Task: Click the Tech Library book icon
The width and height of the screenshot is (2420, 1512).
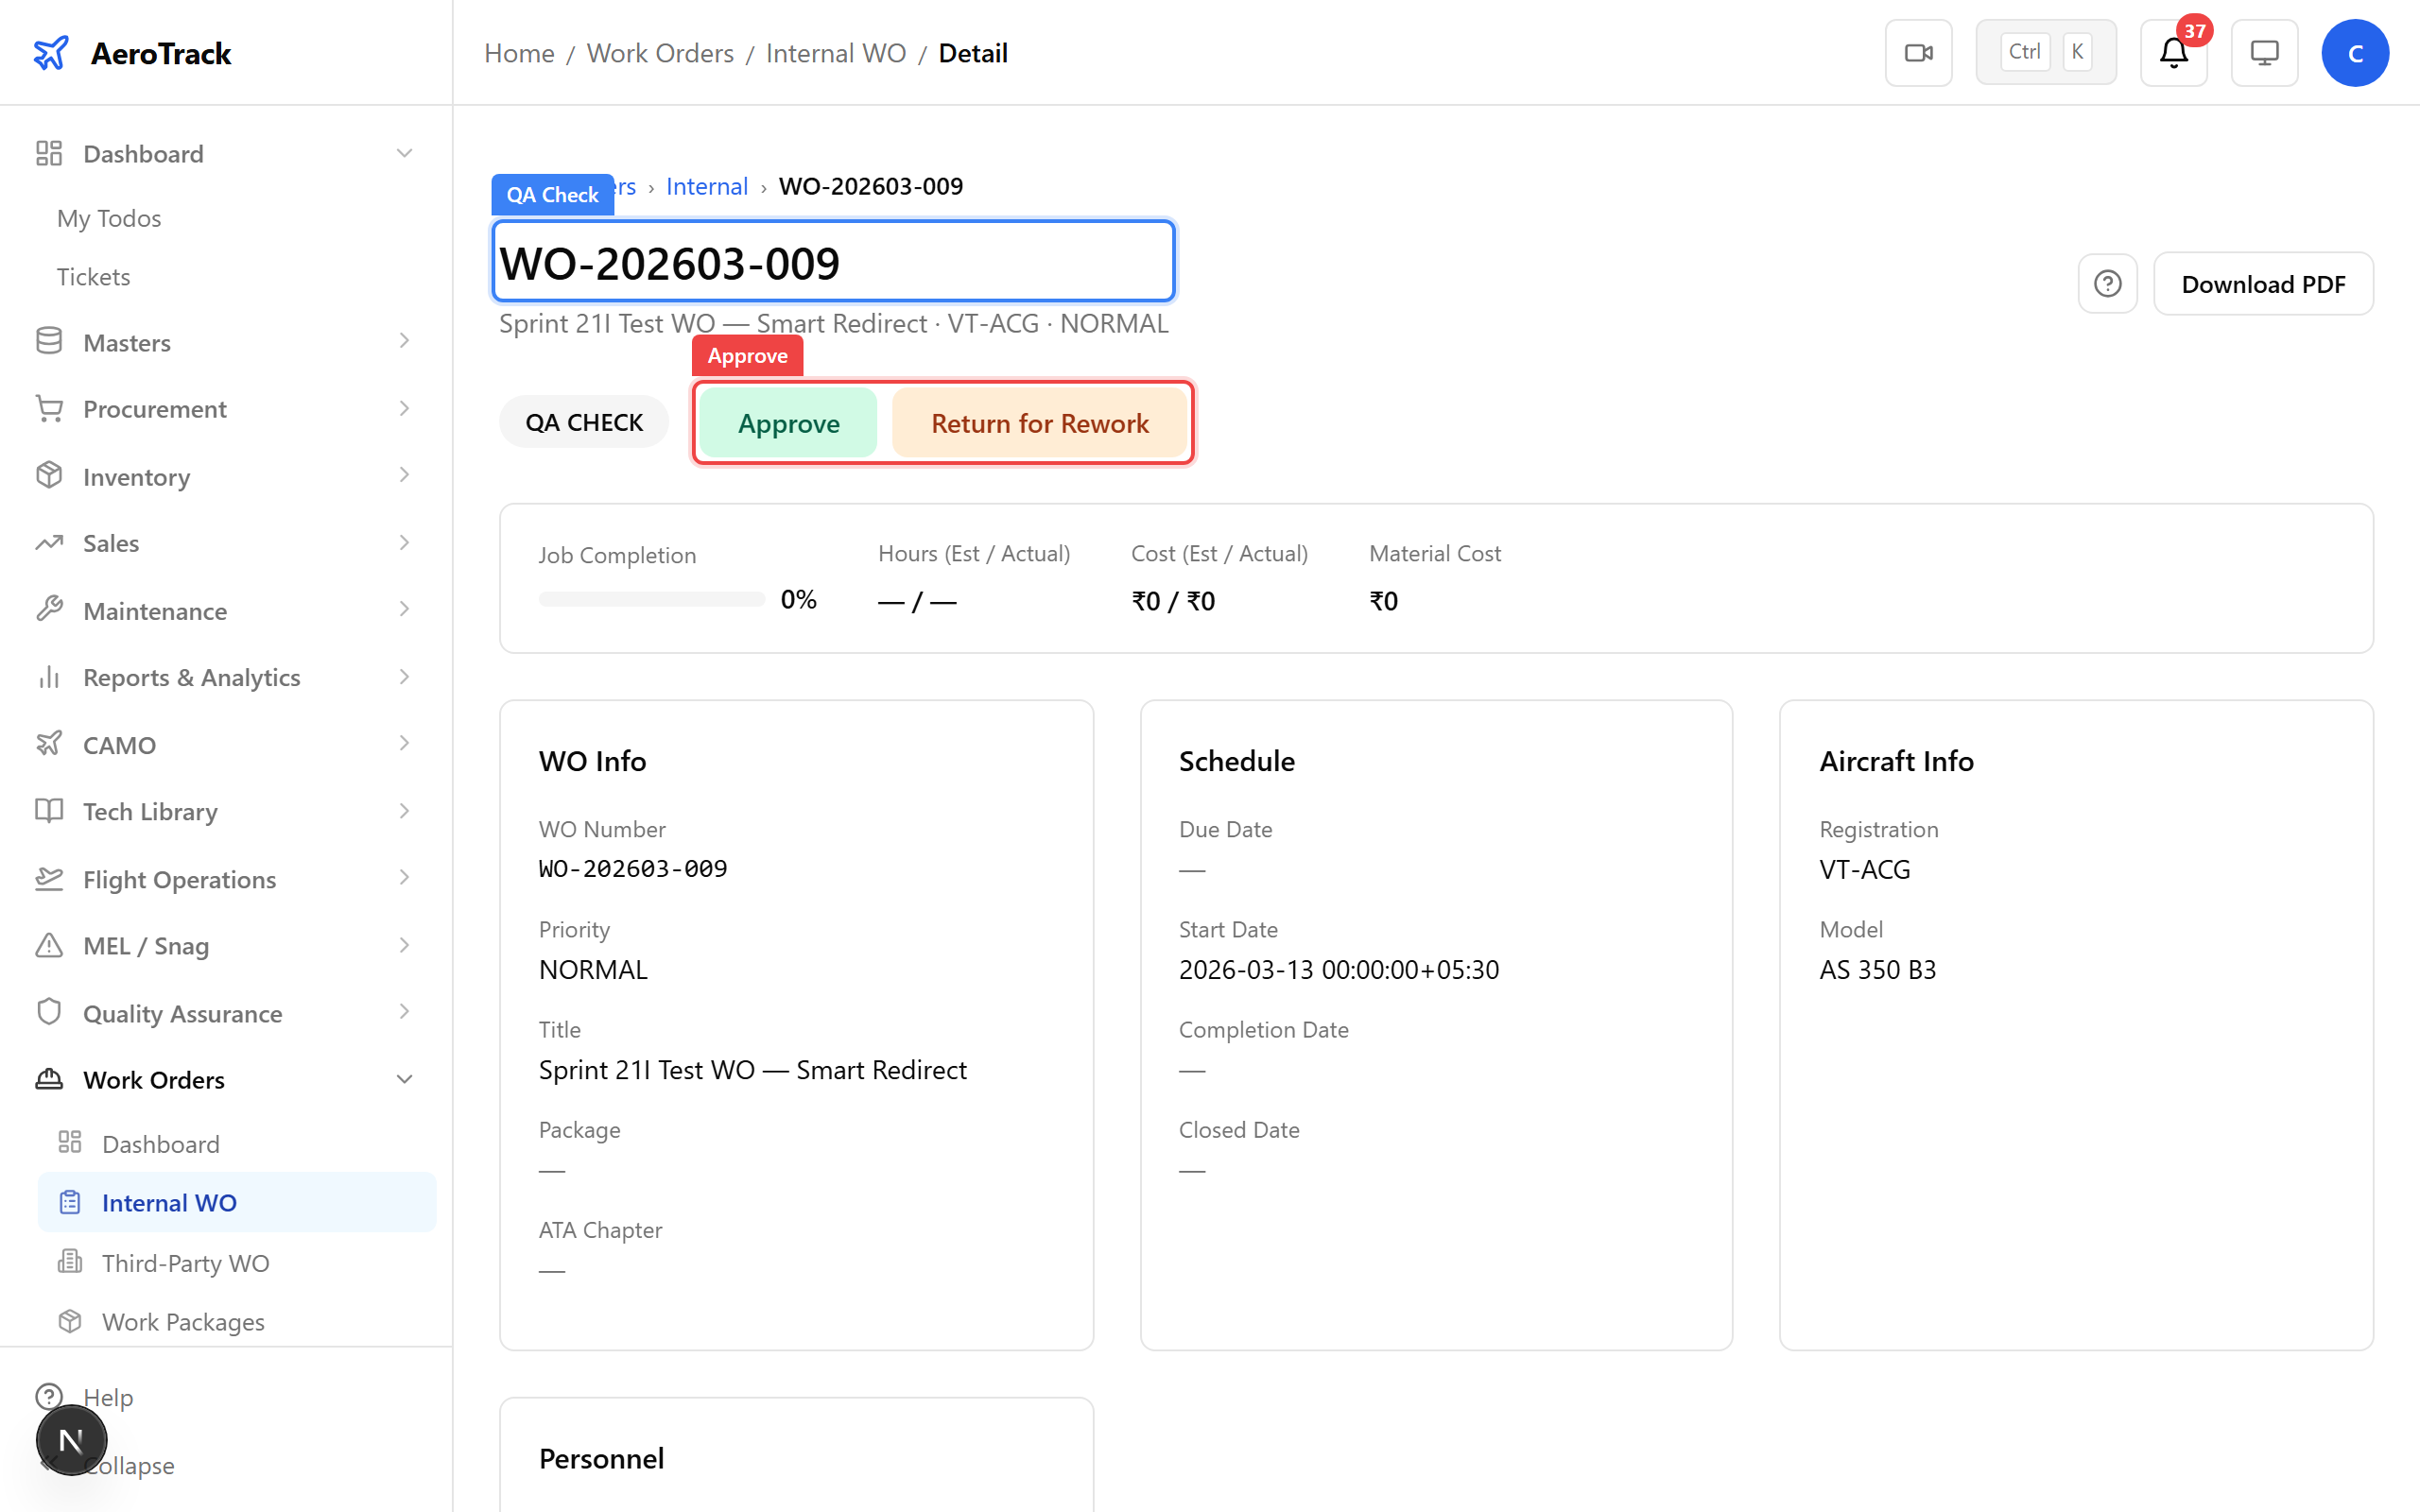Action: [x=49, y=811]
